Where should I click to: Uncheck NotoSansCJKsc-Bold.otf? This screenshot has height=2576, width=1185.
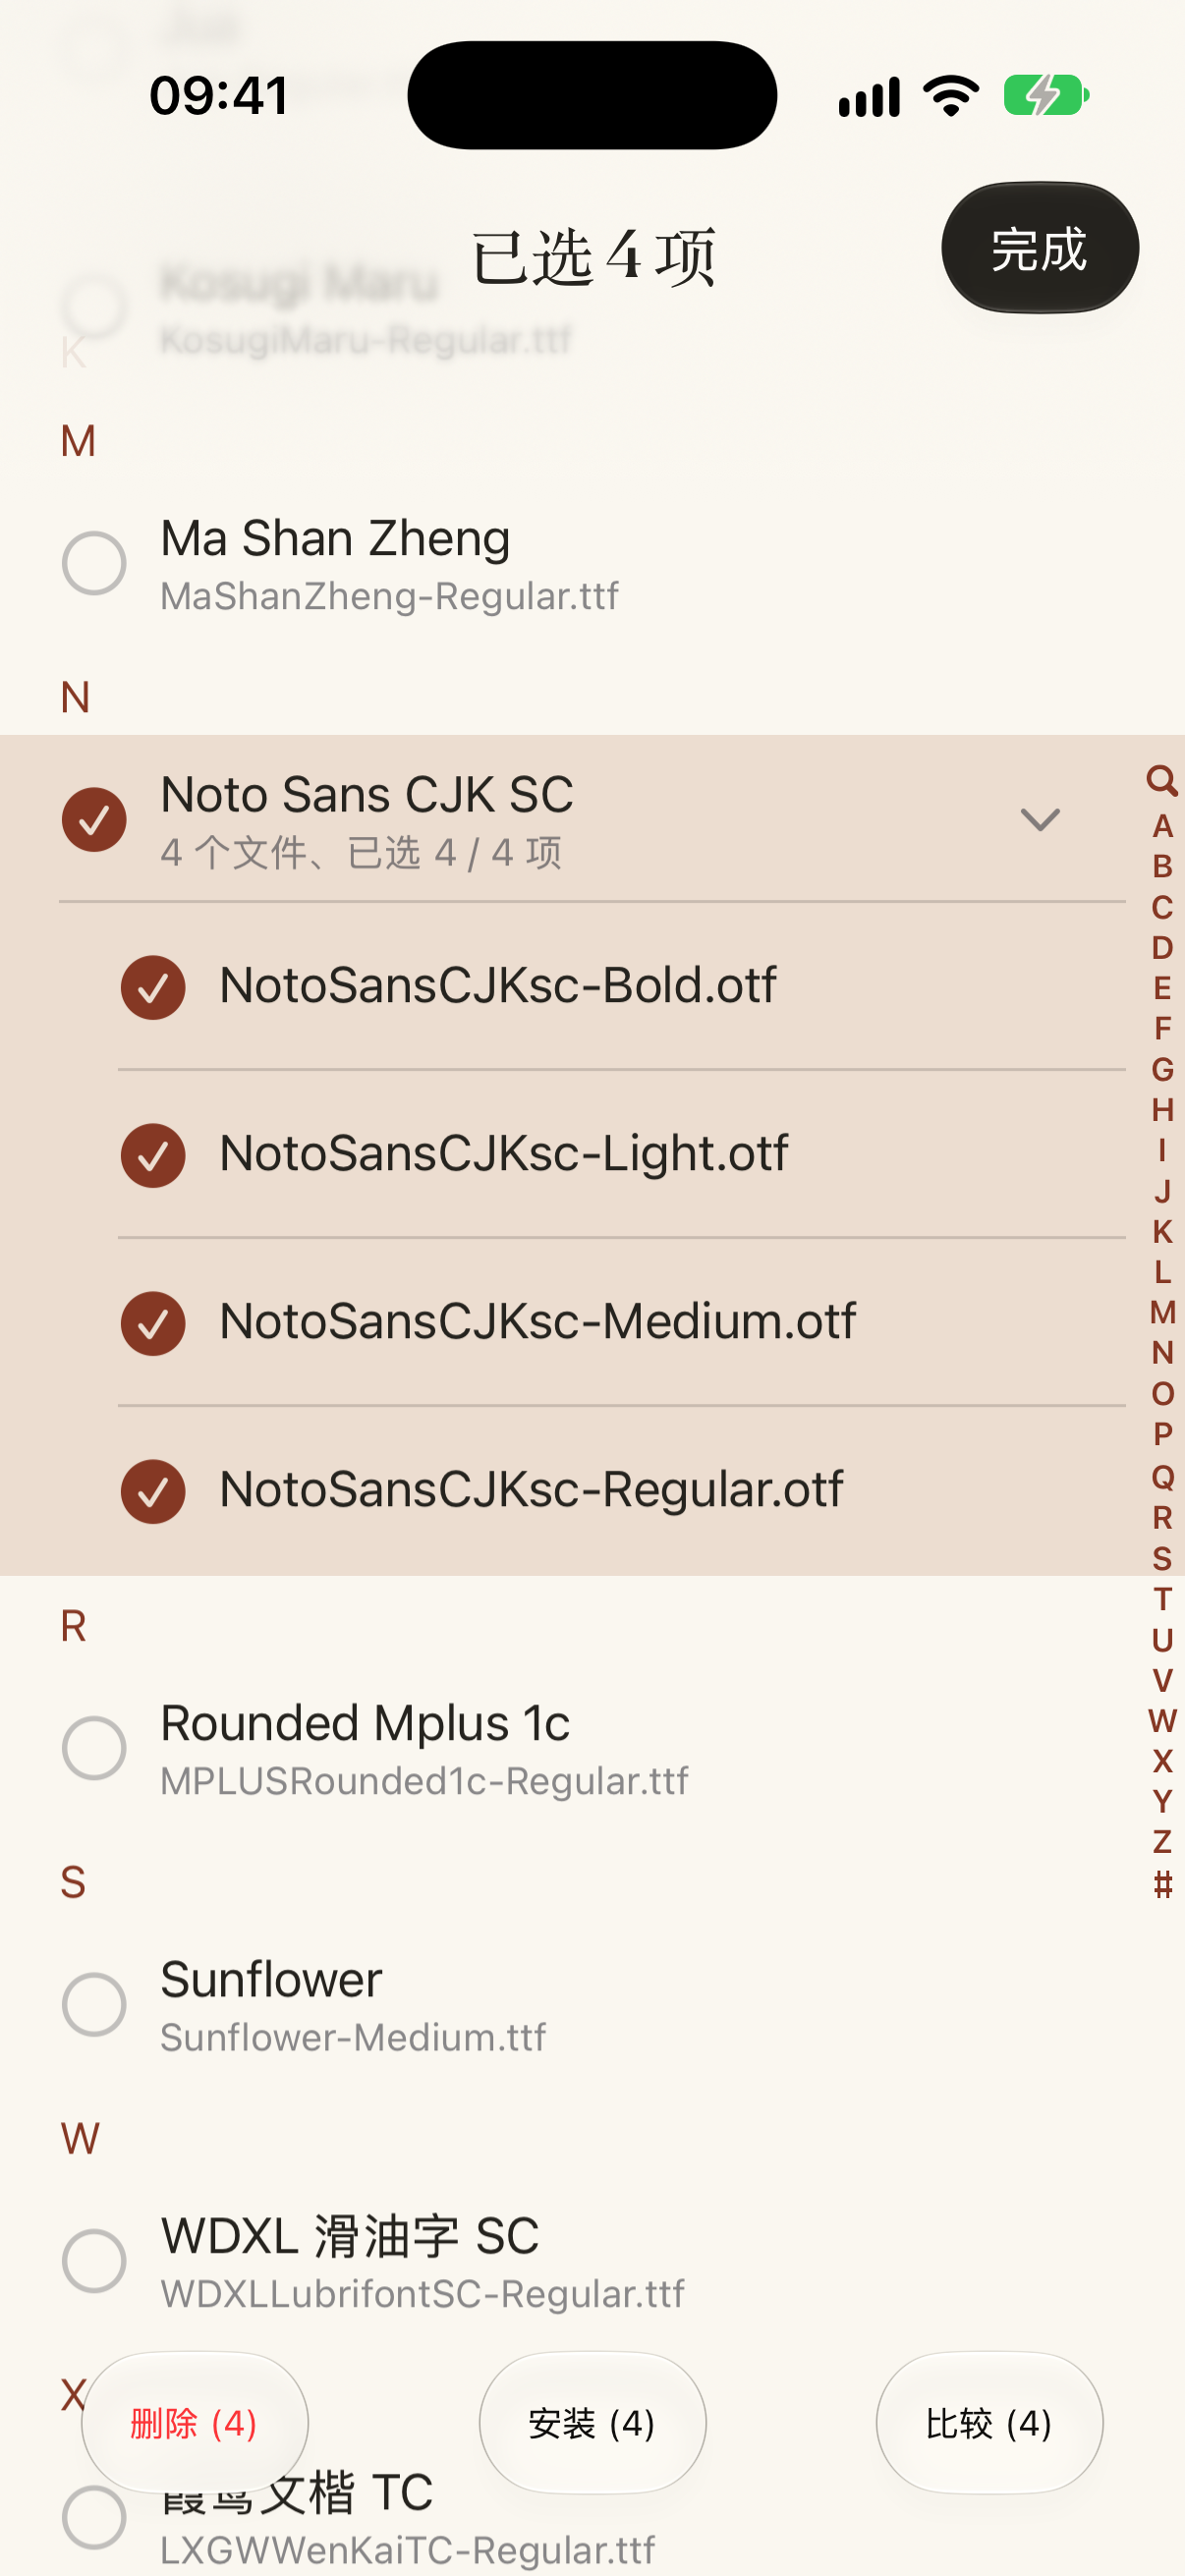(153, 987)
